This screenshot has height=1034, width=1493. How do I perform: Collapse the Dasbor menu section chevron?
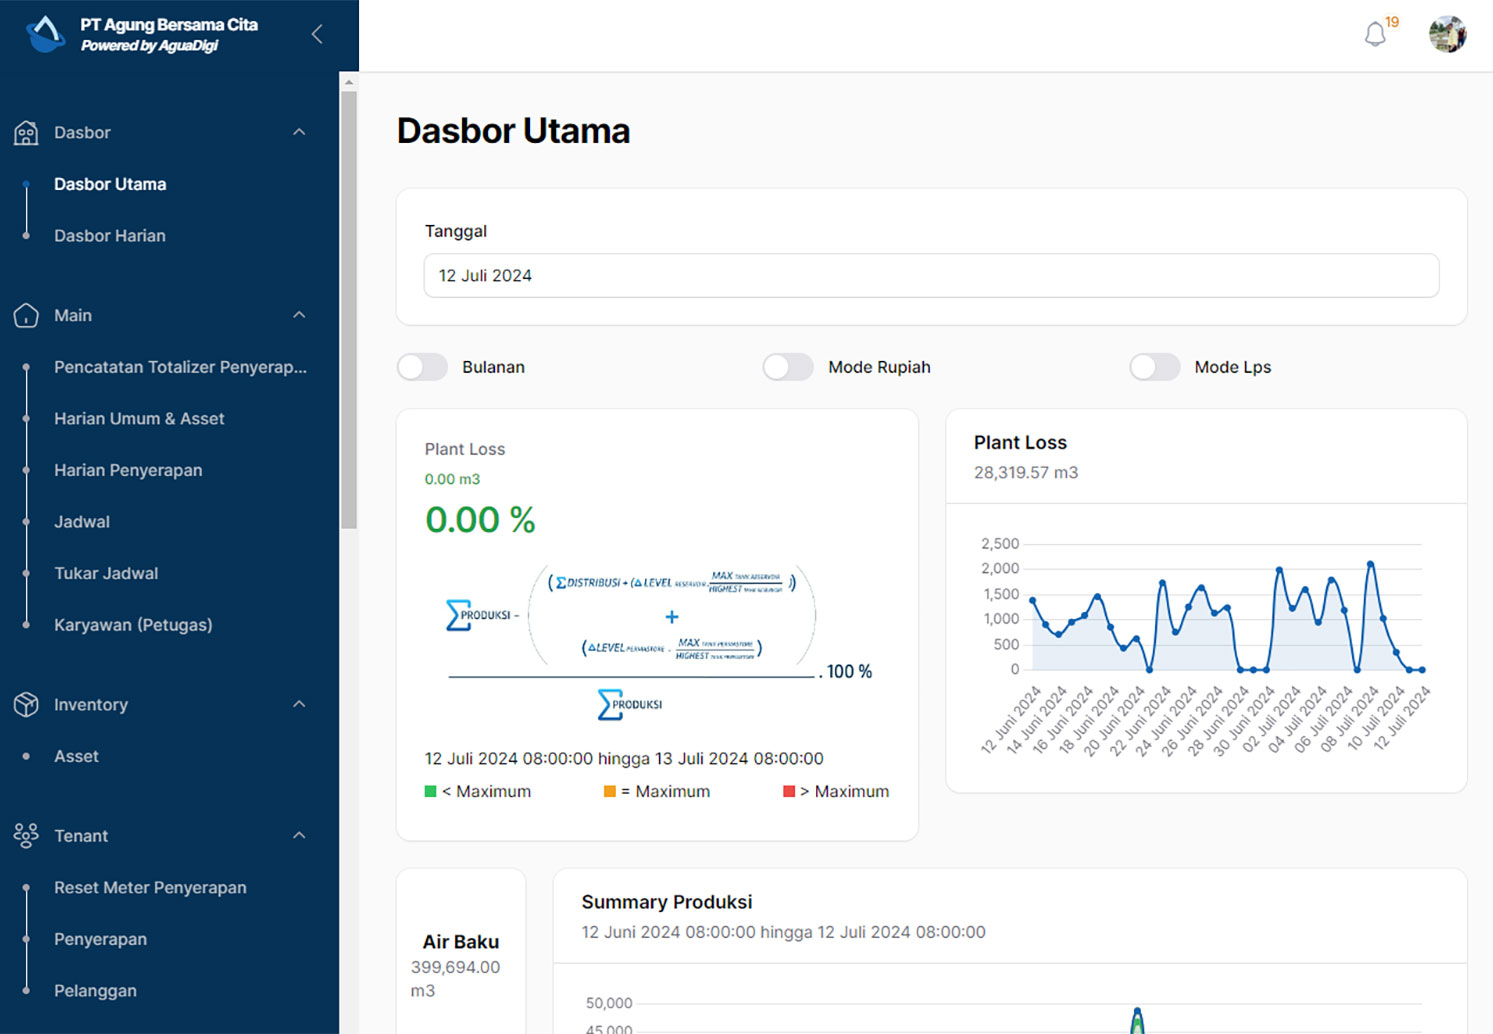(x=299, y=133)
